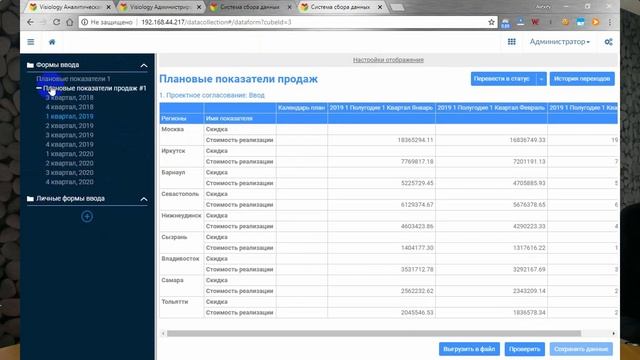This screenshot has width=640, height=360.
Task: Click Иркутск January value 7769817.18
Action: pyautogui.click(x=381, y=162)
